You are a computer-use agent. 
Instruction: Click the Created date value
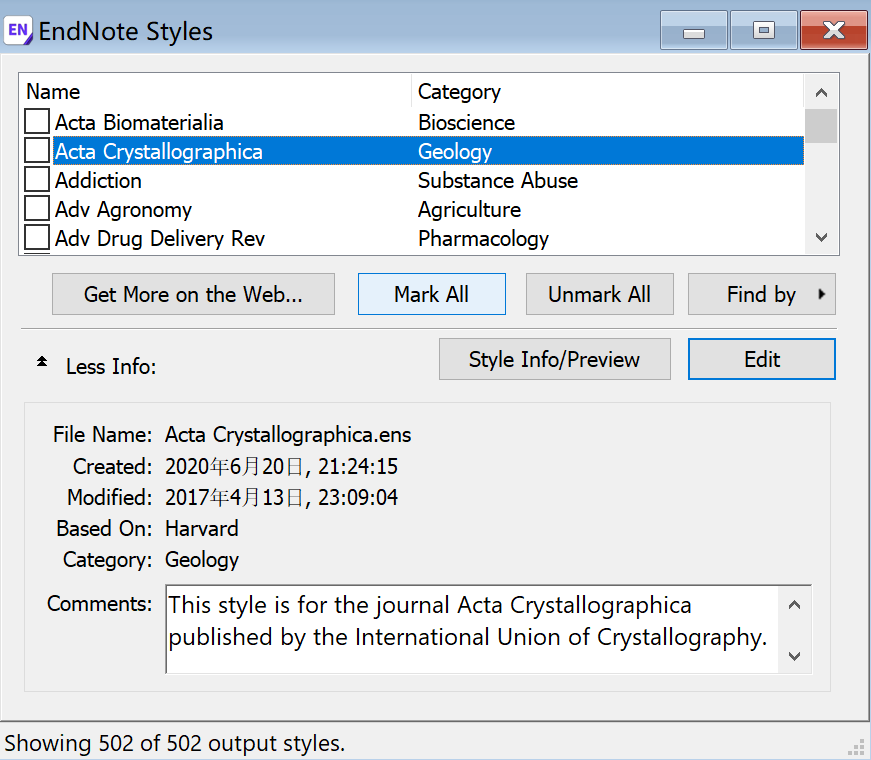281,466
